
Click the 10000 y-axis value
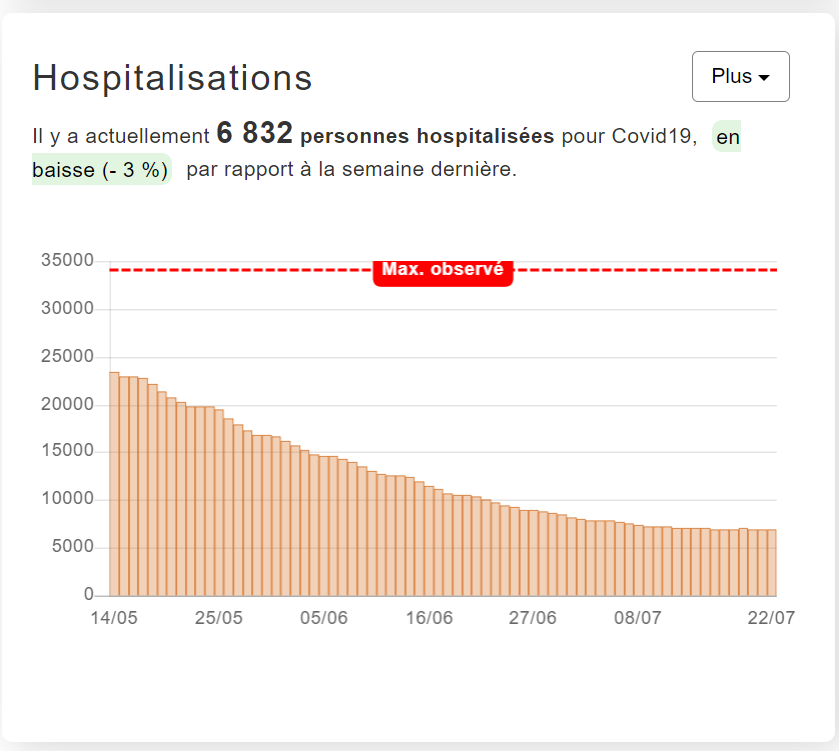pyautogui.click(x=68, y=500)
